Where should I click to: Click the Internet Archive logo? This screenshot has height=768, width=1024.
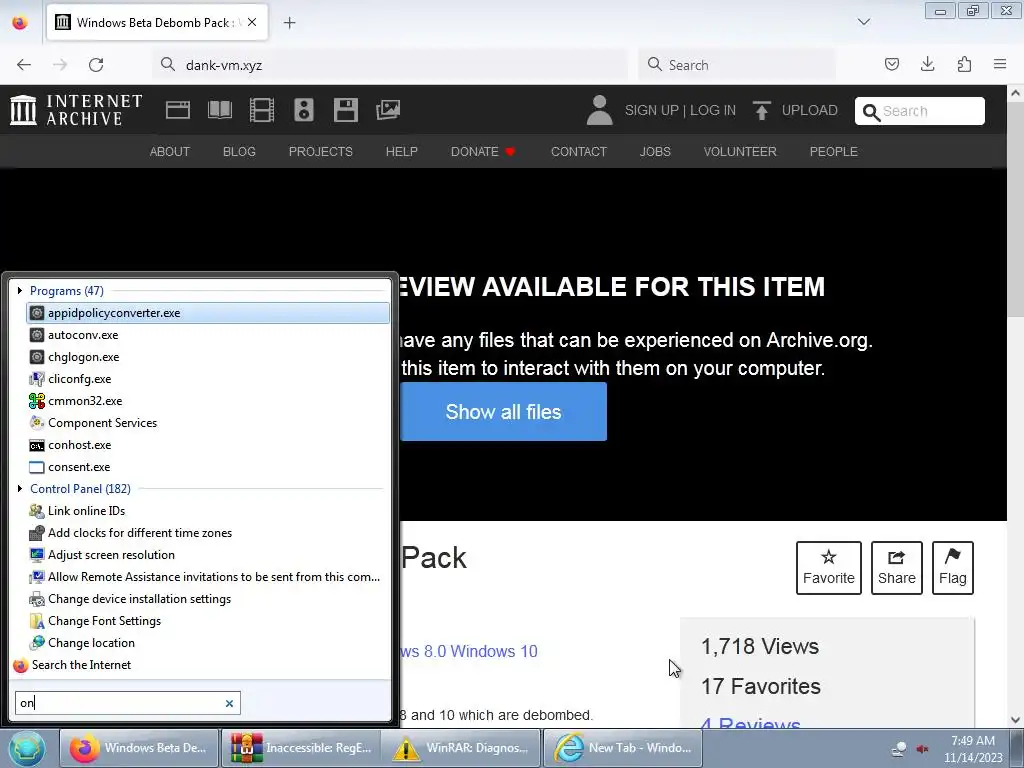[x=76, y=110]
